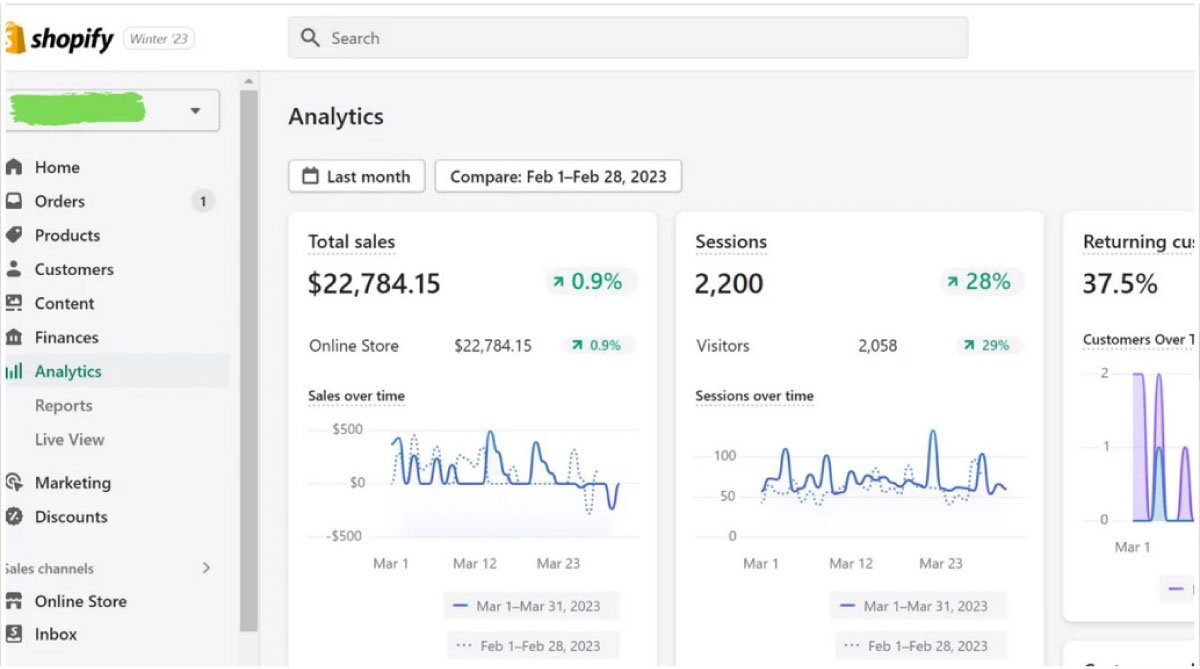
Task: Click the Orders inbox tray icon
Action: point(14,201)
